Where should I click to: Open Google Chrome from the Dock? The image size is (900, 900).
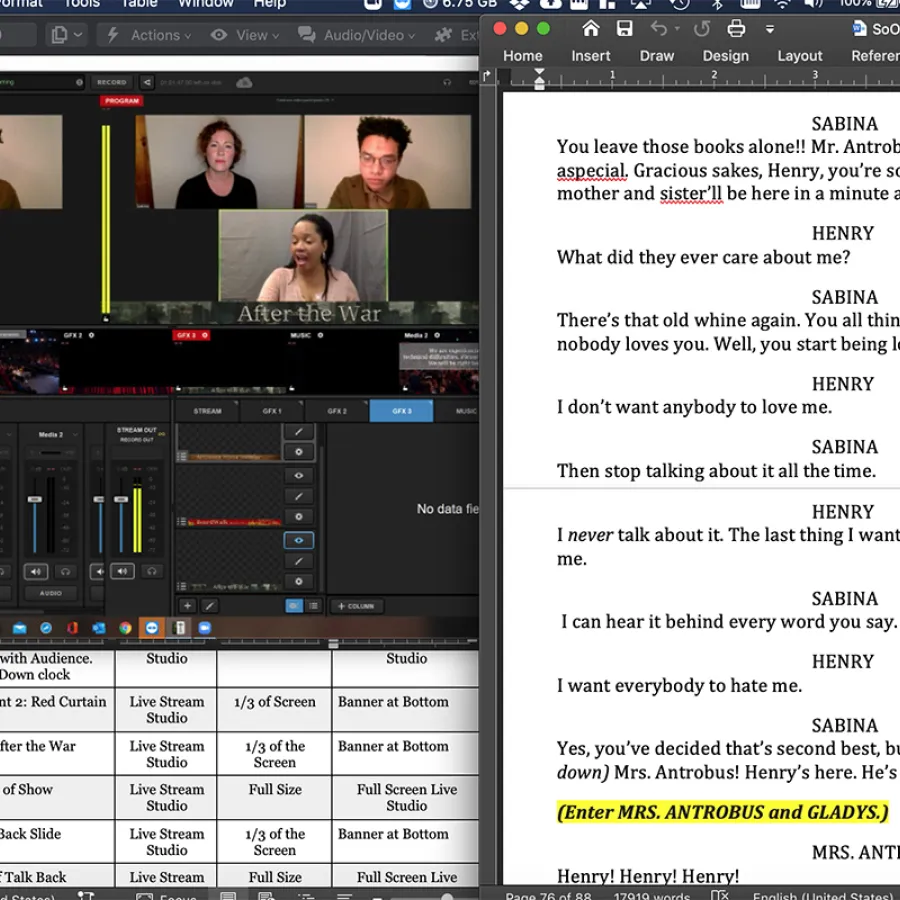[125, 628]
